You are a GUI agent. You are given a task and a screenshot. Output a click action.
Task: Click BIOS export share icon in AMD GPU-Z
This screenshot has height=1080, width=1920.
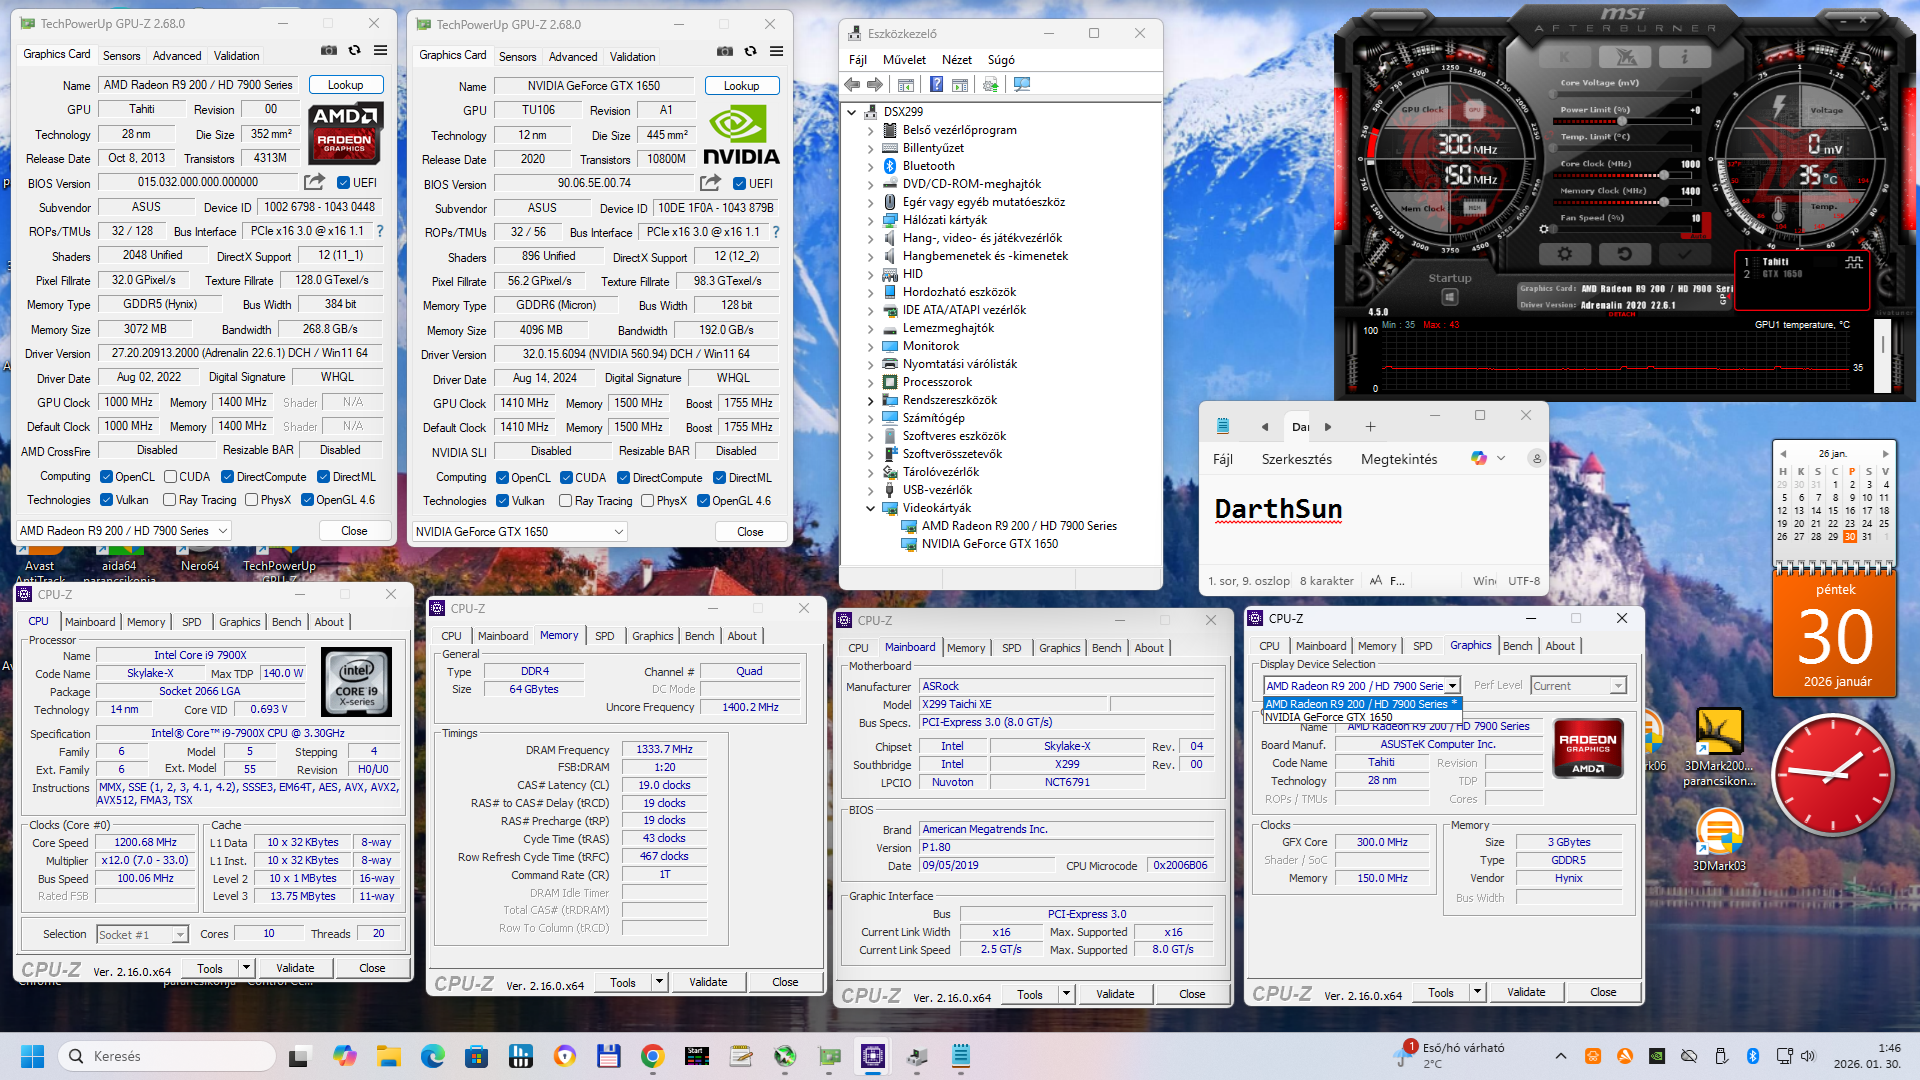coord(314,182)
